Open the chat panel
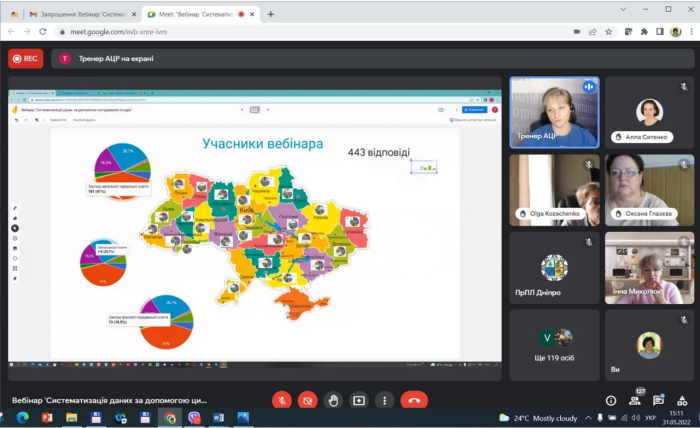This screenshot has height=428, width=700. (x=657, y=400)
